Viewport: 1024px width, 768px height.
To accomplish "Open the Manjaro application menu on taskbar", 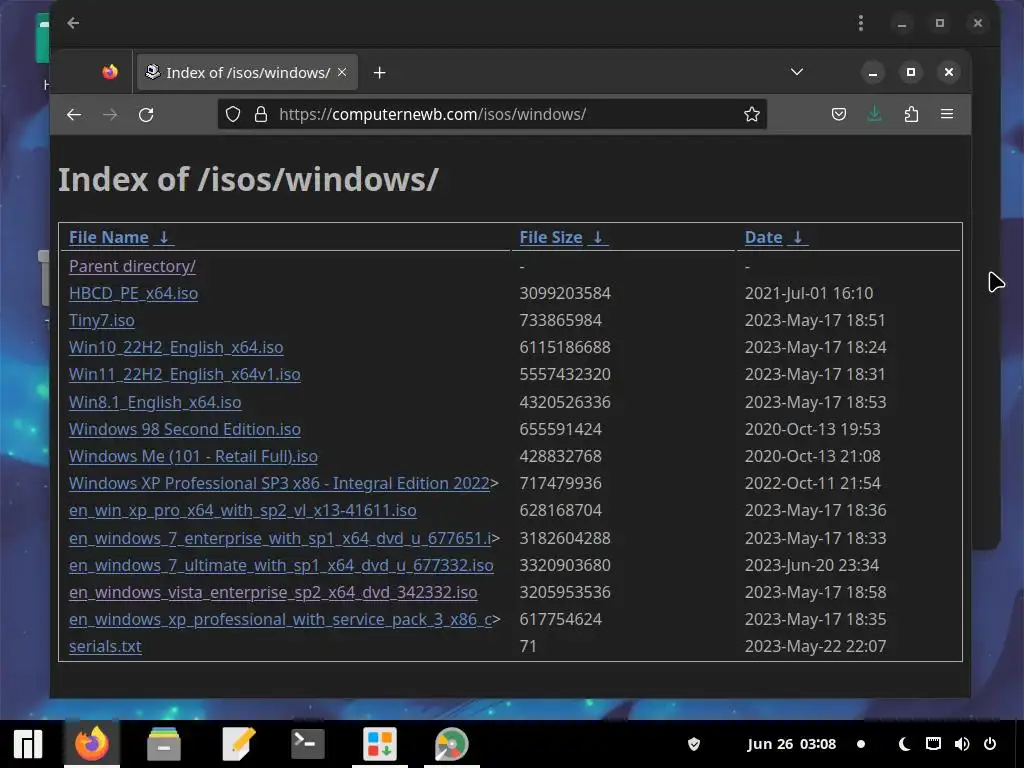I will coord(27,744).
